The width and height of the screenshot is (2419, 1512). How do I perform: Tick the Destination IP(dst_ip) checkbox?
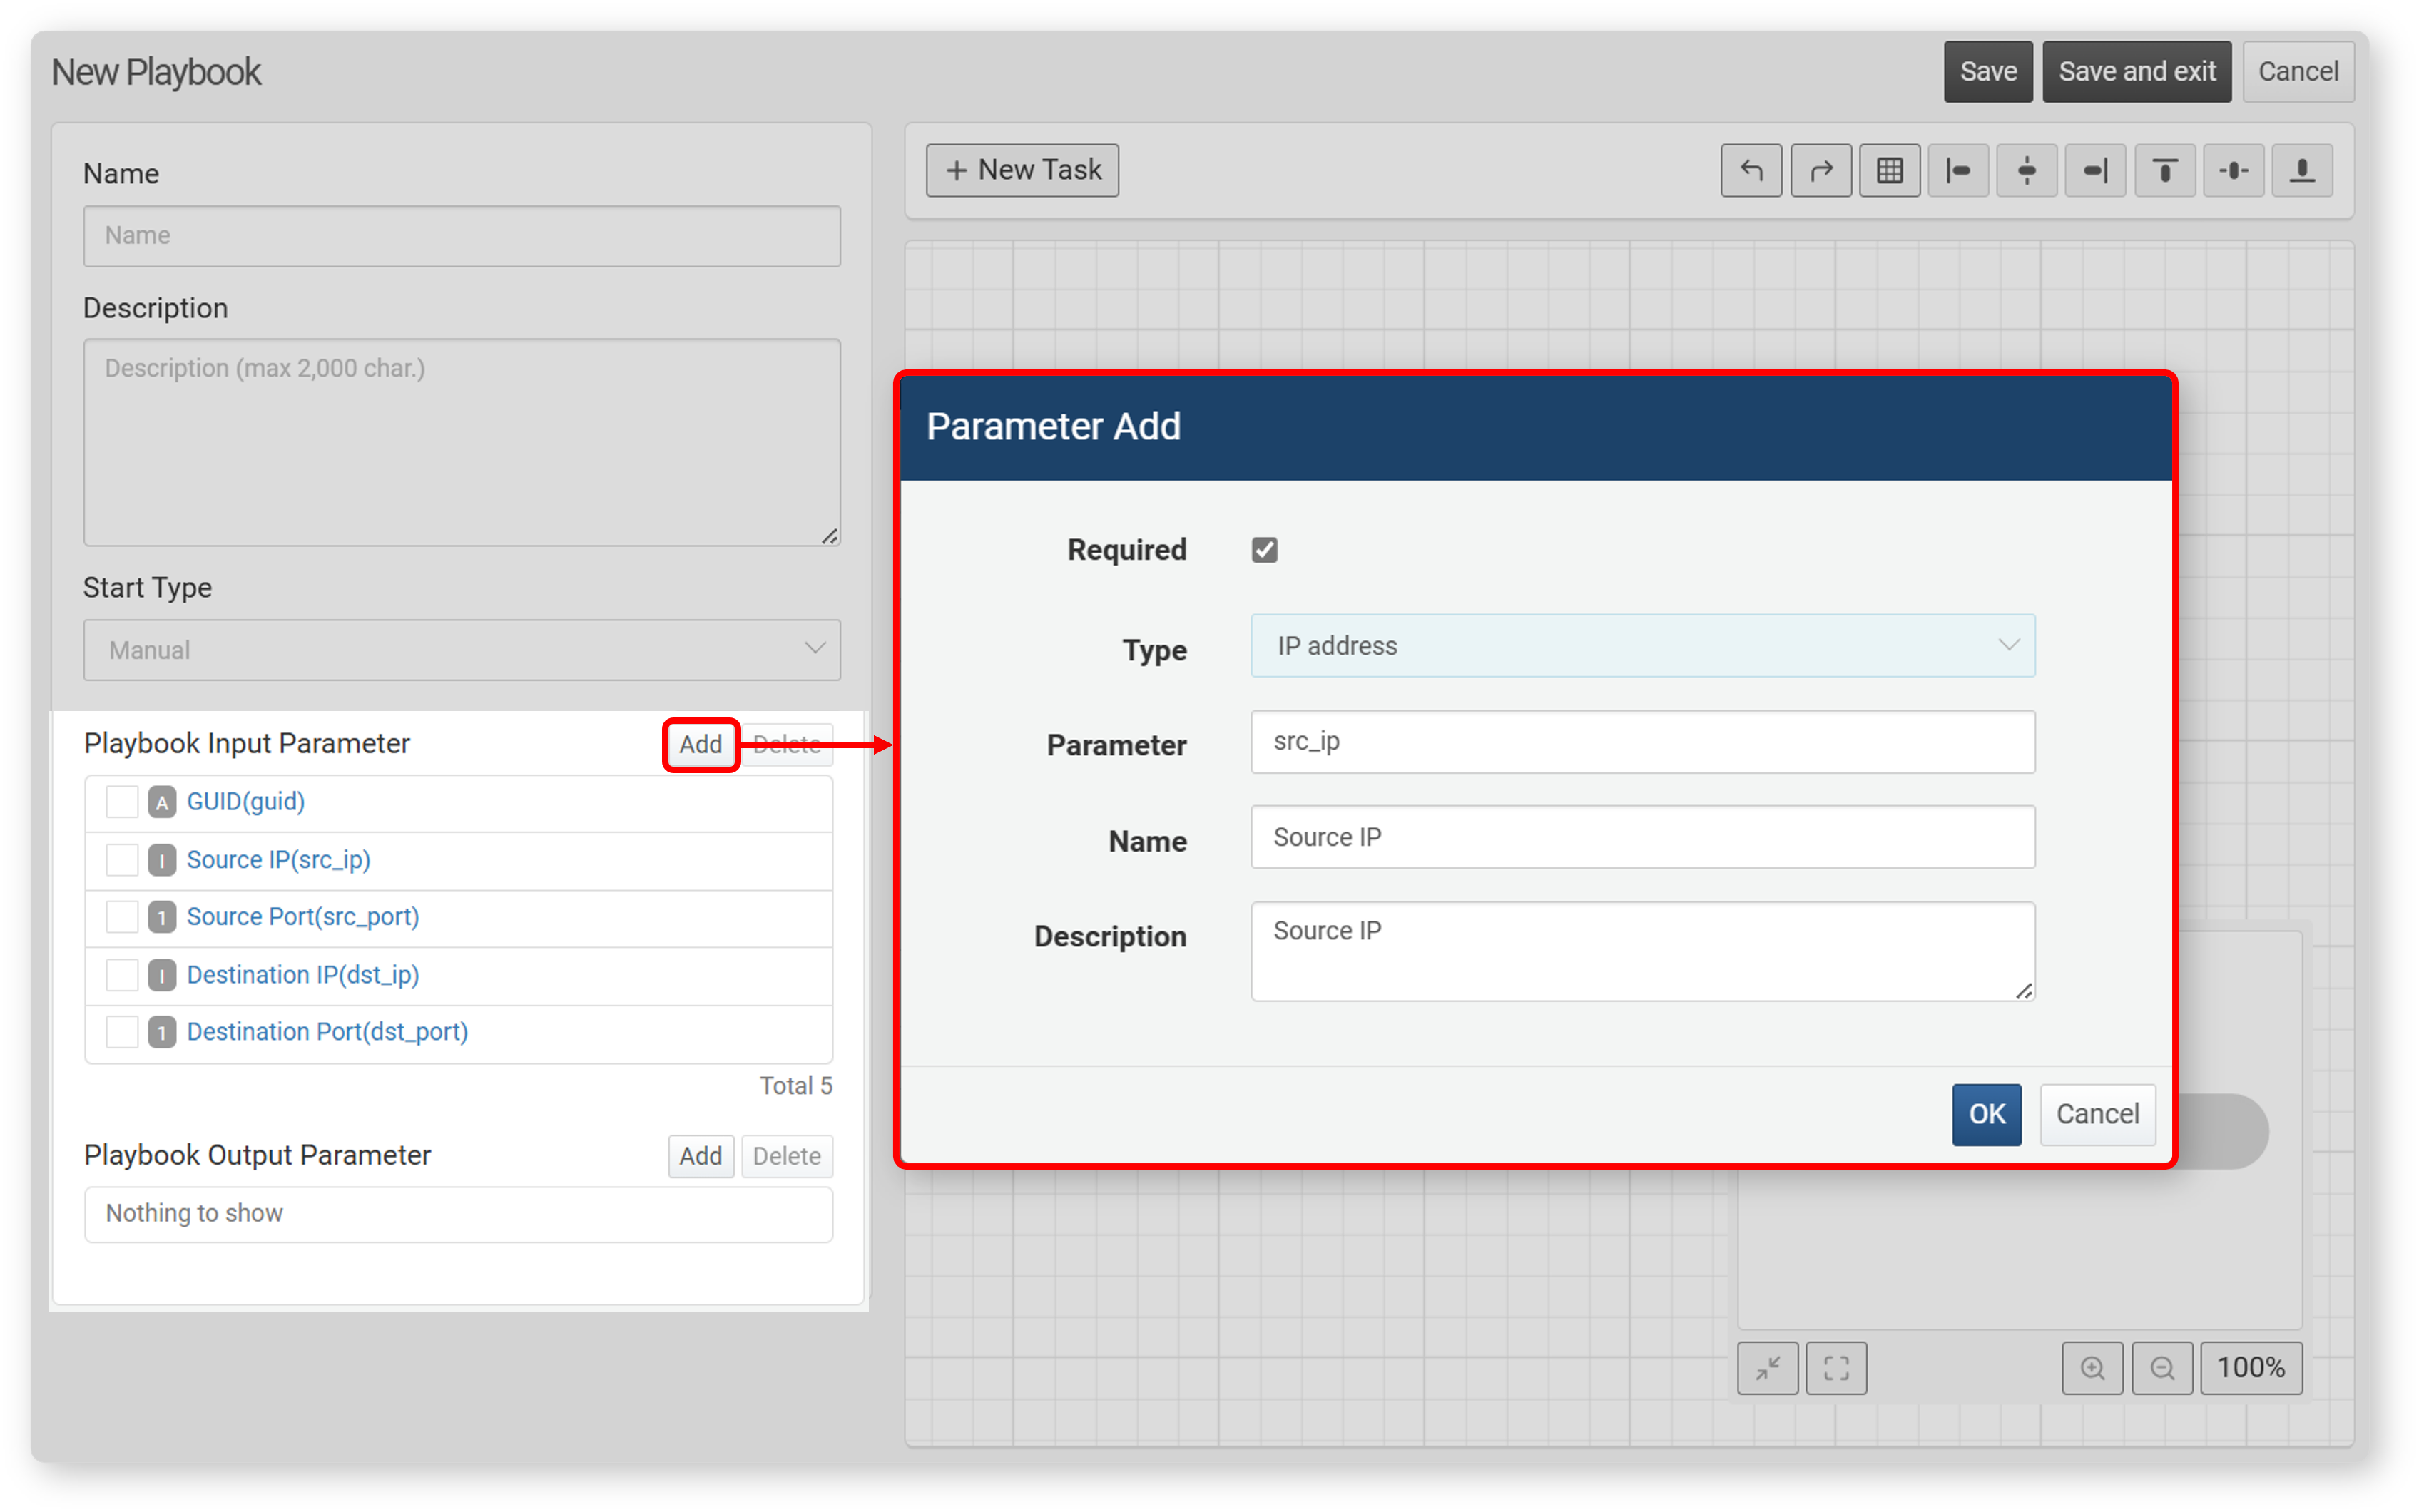pos(122,975)
